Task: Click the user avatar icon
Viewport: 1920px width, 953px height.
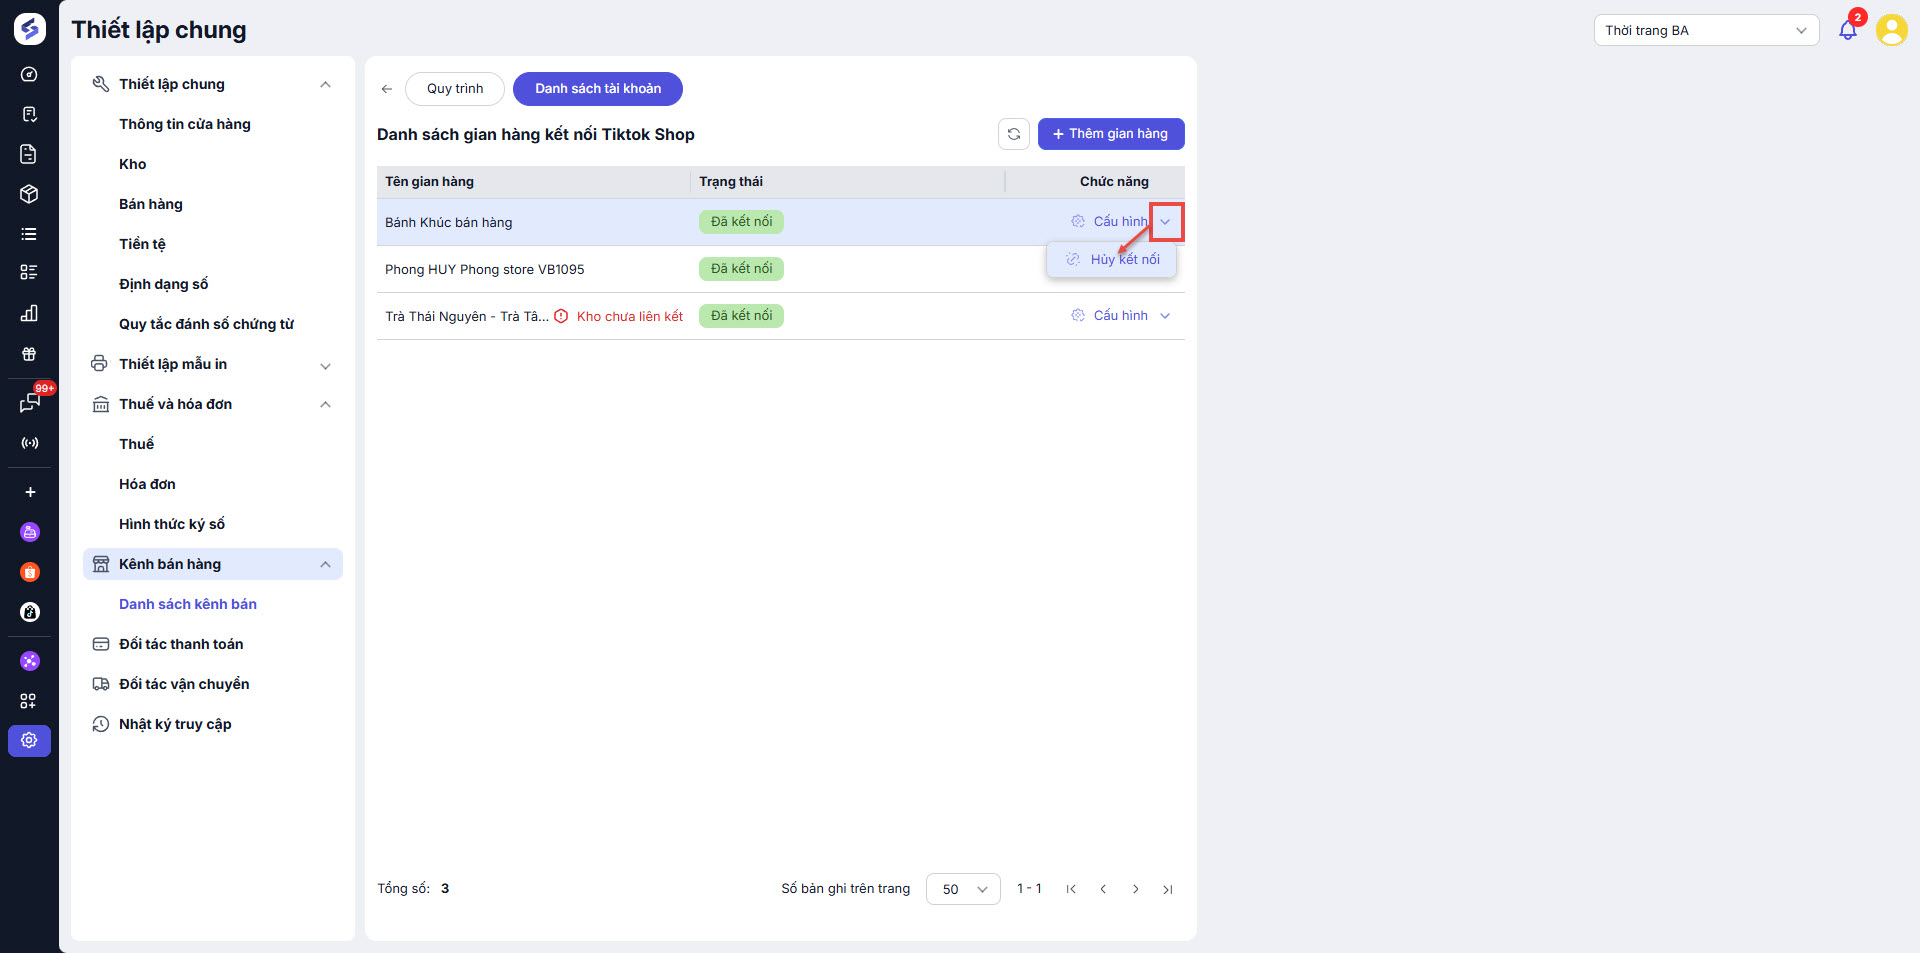Action: point(1891,30)
